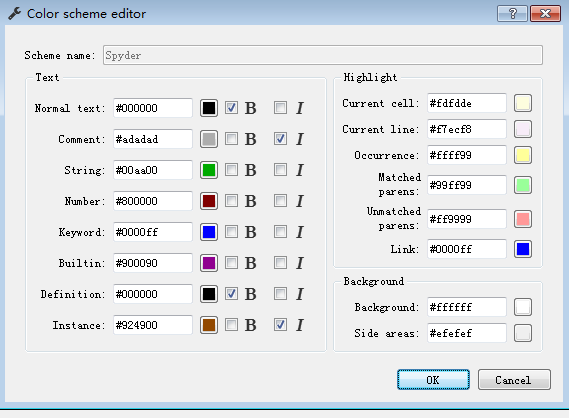
Task: Edit the Comment hex value #adadad
Action: click(152, 139)
